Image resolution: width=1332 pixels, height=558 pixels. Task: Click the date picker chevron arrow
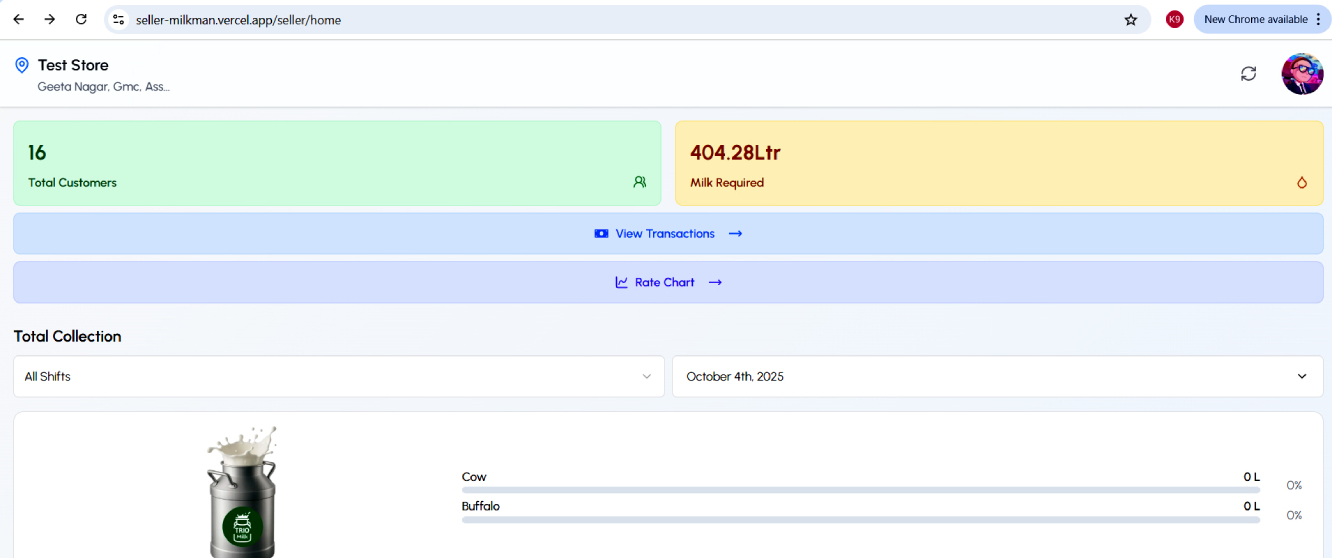pos(1302,377)
